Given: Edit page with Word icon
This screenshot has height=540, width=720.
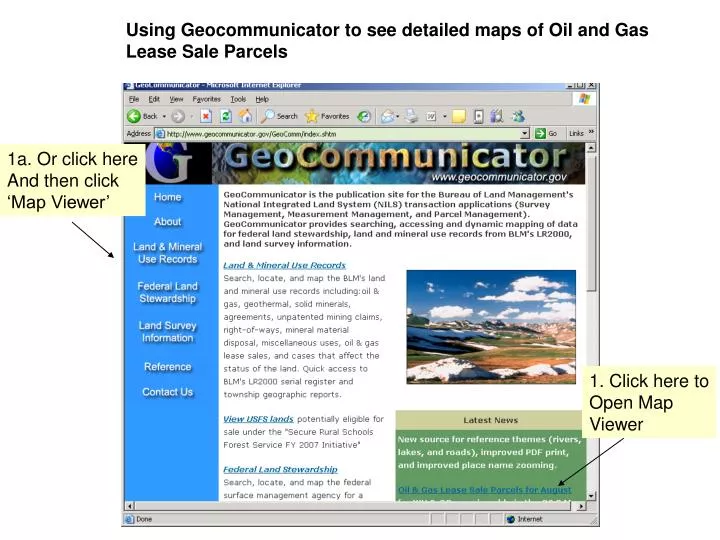Looking at the screenshot, I should (x=431, y=117).
